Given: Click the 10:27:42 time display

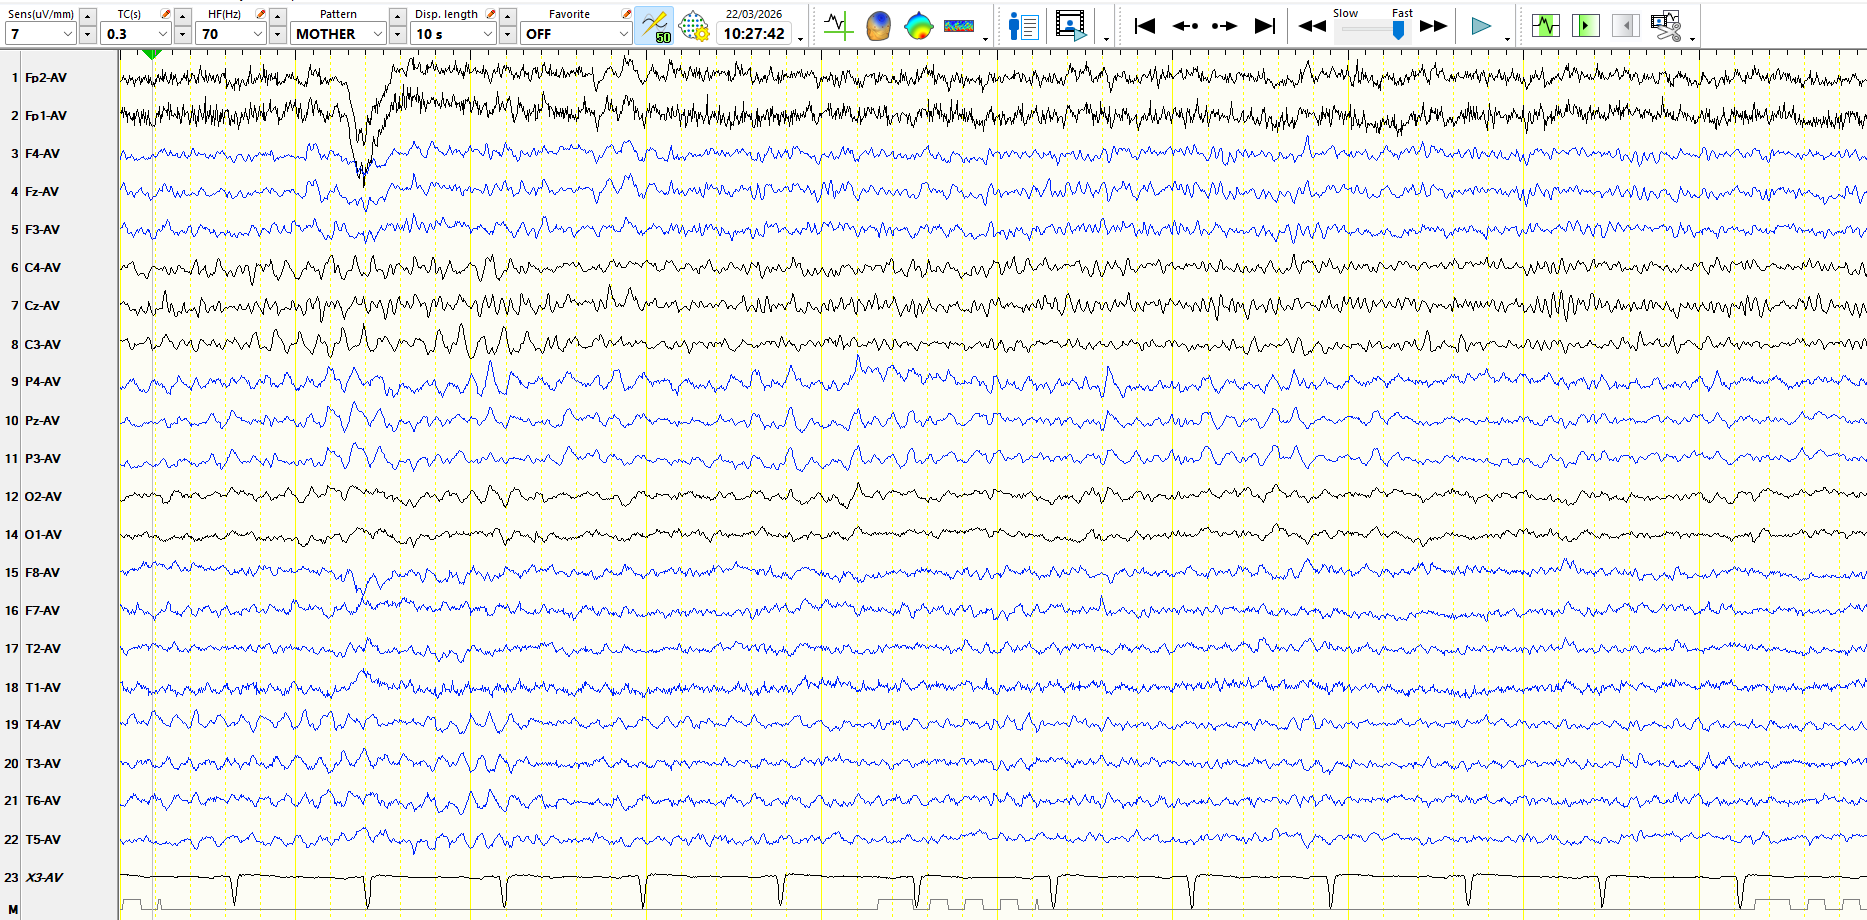Looking at the screenshot, I should point(754,34).
